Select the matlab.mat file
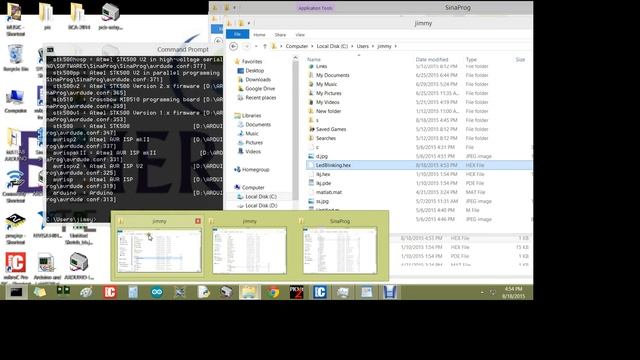Screen dimensions: 640x360 [x=419, y=192]
